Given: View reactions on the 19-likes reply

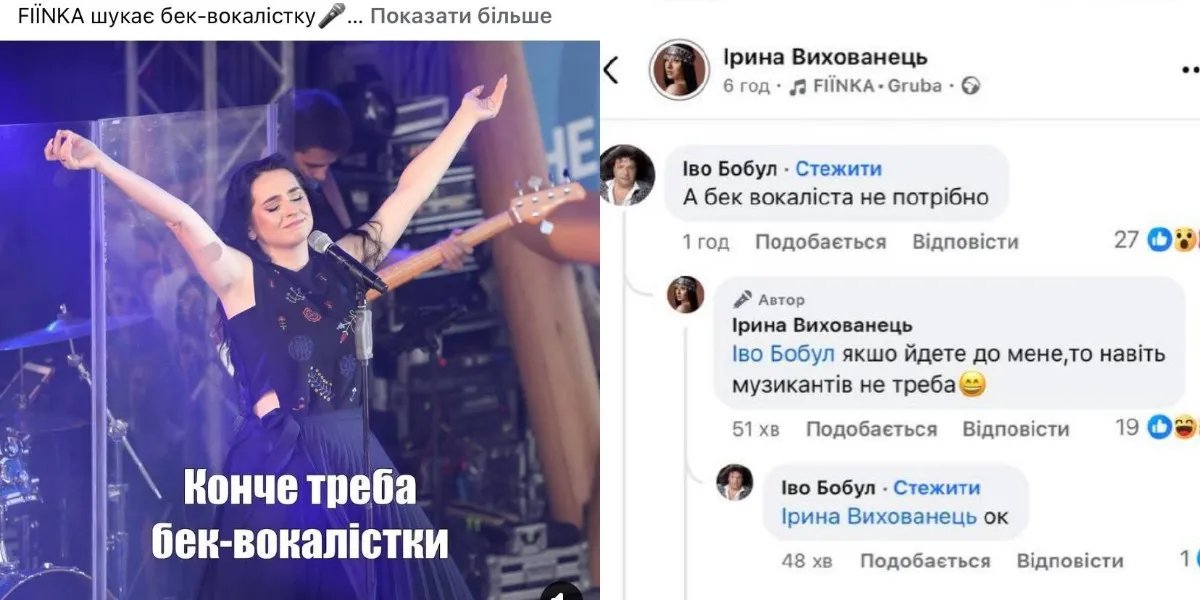Looking at the screenshot, I should pos(1157,428).
